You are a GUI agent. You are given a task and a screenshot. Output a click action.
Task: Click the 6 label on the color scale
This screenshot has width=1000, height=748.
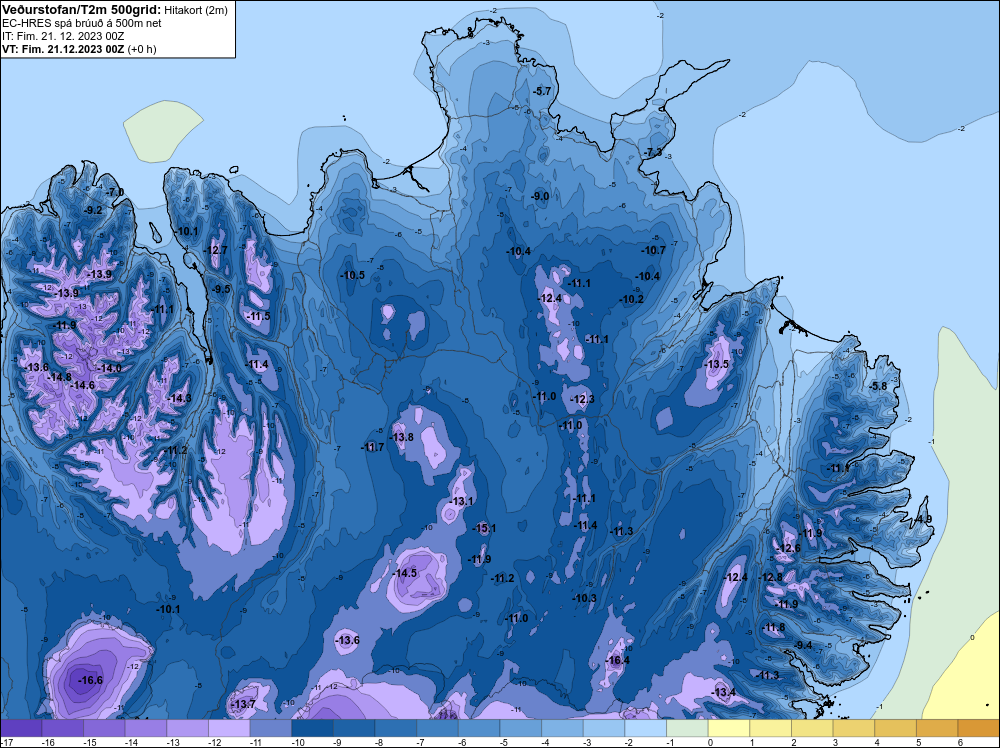click(960, 742)
